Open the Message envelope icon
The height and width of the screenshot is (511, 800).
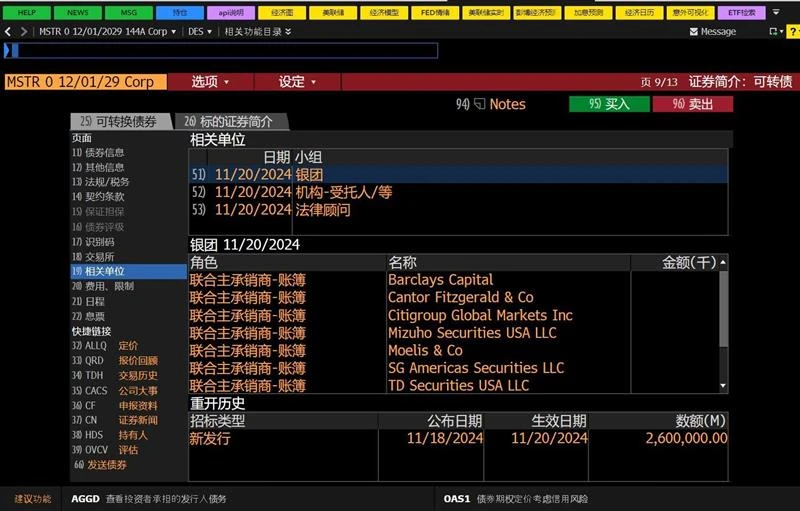point(694,32)
